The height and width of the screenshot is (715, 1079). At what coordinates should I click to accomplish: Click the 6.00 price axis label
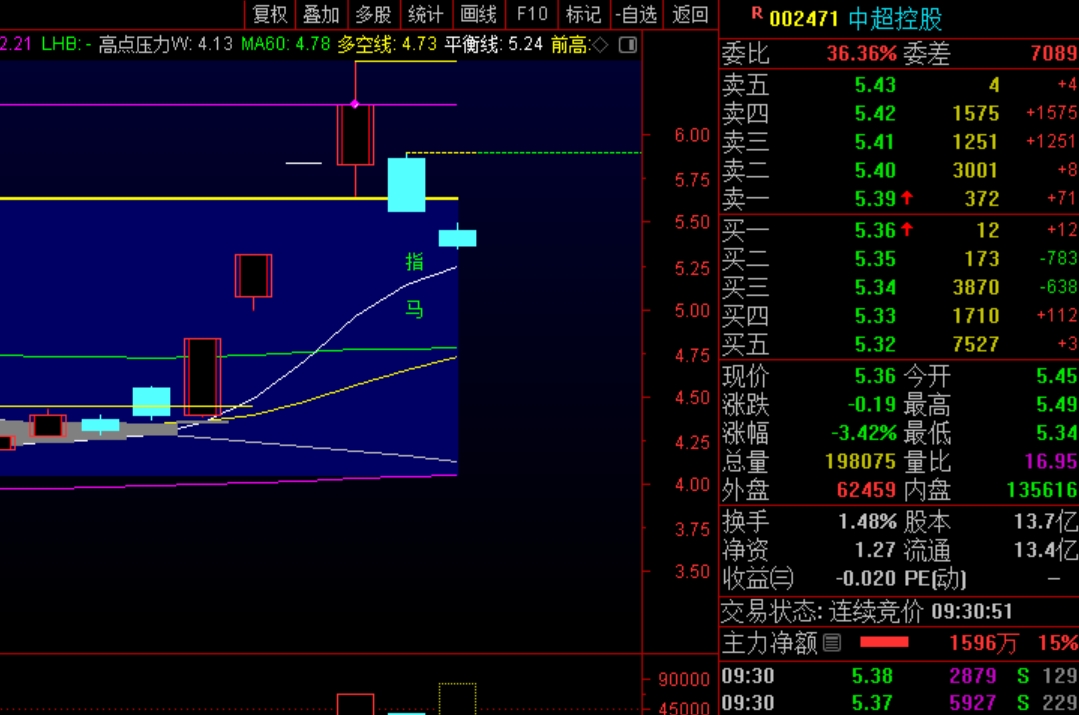[x=692, y=135]
